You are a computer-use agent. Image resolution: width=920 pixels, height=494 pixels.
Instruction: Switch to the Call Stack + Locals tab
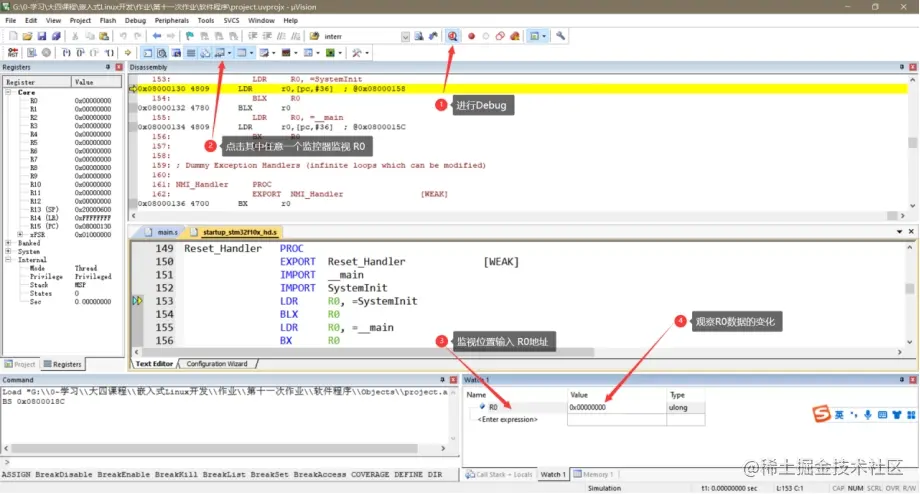pyautogui.click(x=499, y=475)
